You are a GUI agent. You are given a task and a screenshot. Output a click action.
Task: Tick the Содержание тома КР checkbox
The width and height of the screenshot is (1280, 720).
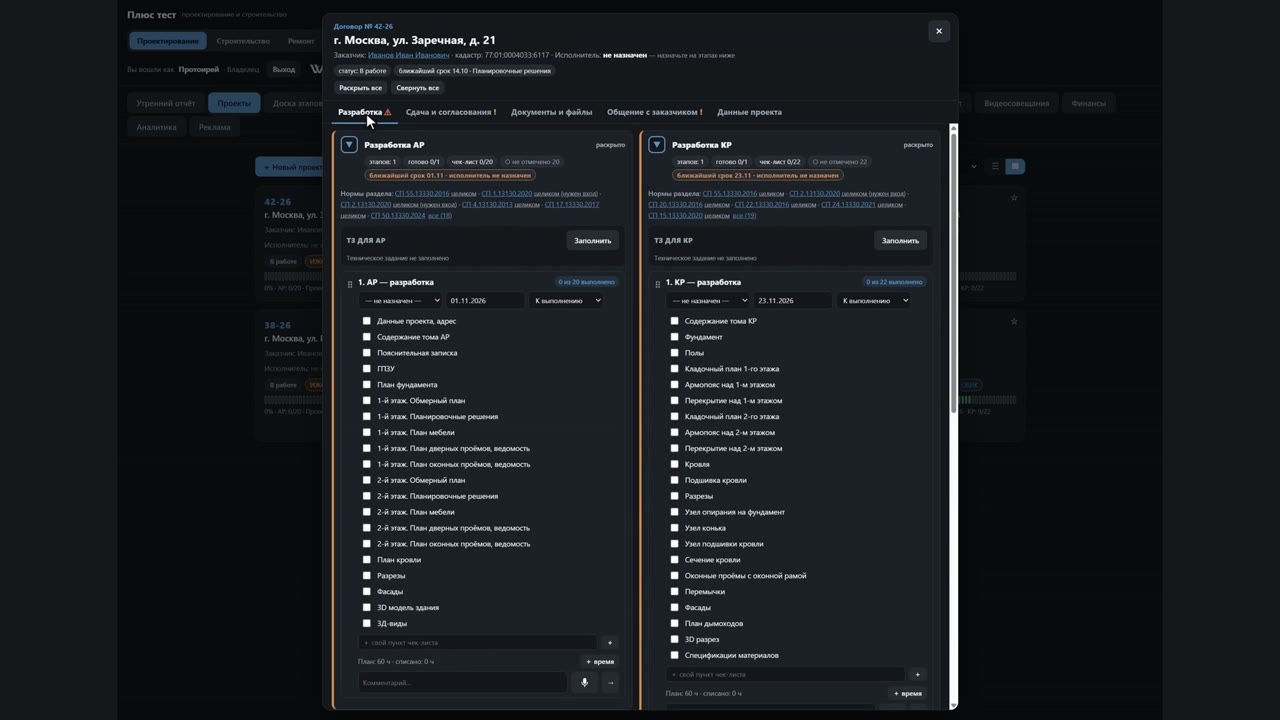coord(674,321)
